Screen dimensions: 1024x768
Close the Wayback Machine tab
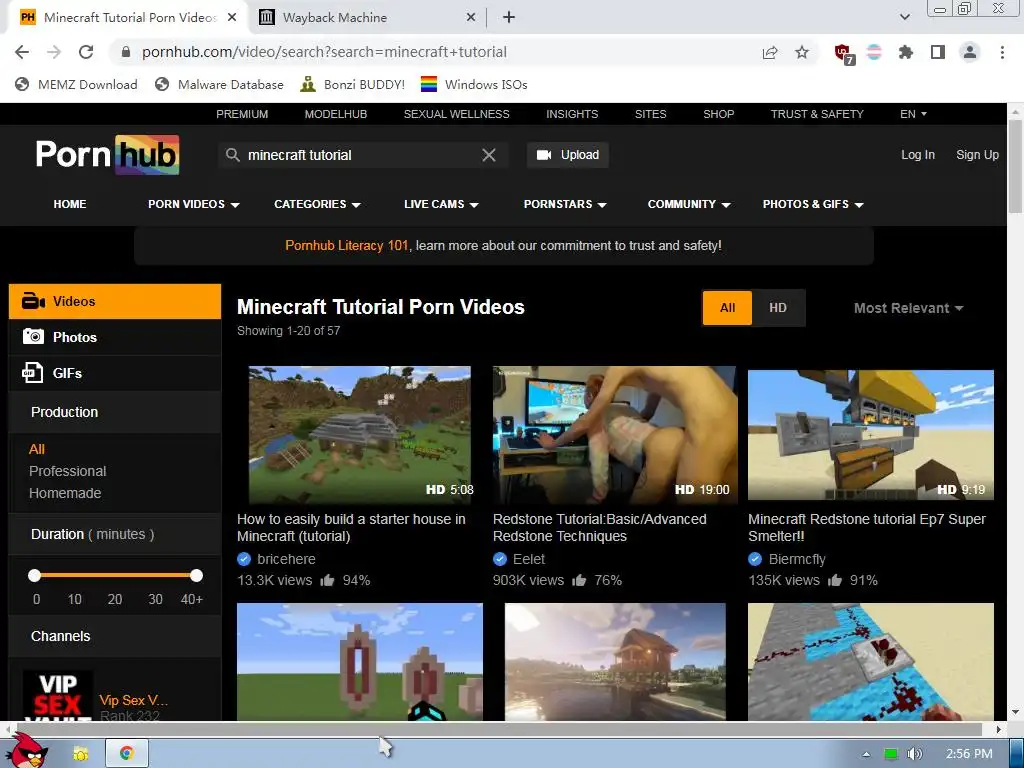pos(471,18)
